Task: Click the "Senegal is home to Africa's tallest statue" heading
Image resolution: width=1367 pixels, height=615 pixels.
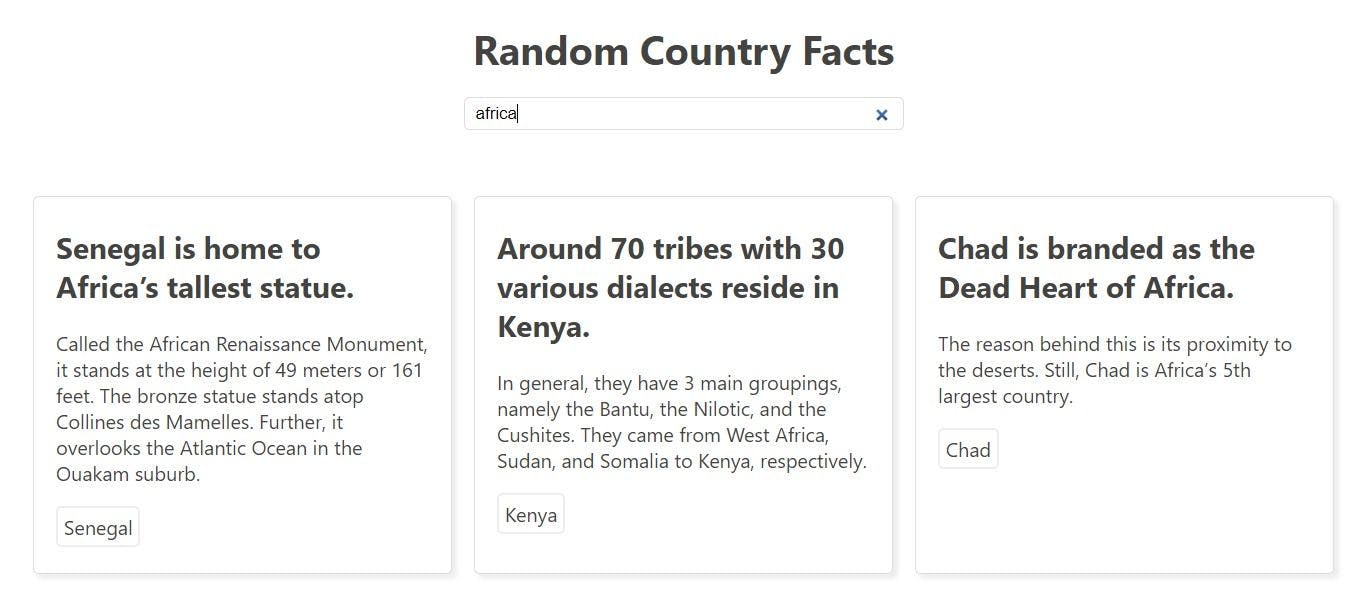Action: point(205,268)
